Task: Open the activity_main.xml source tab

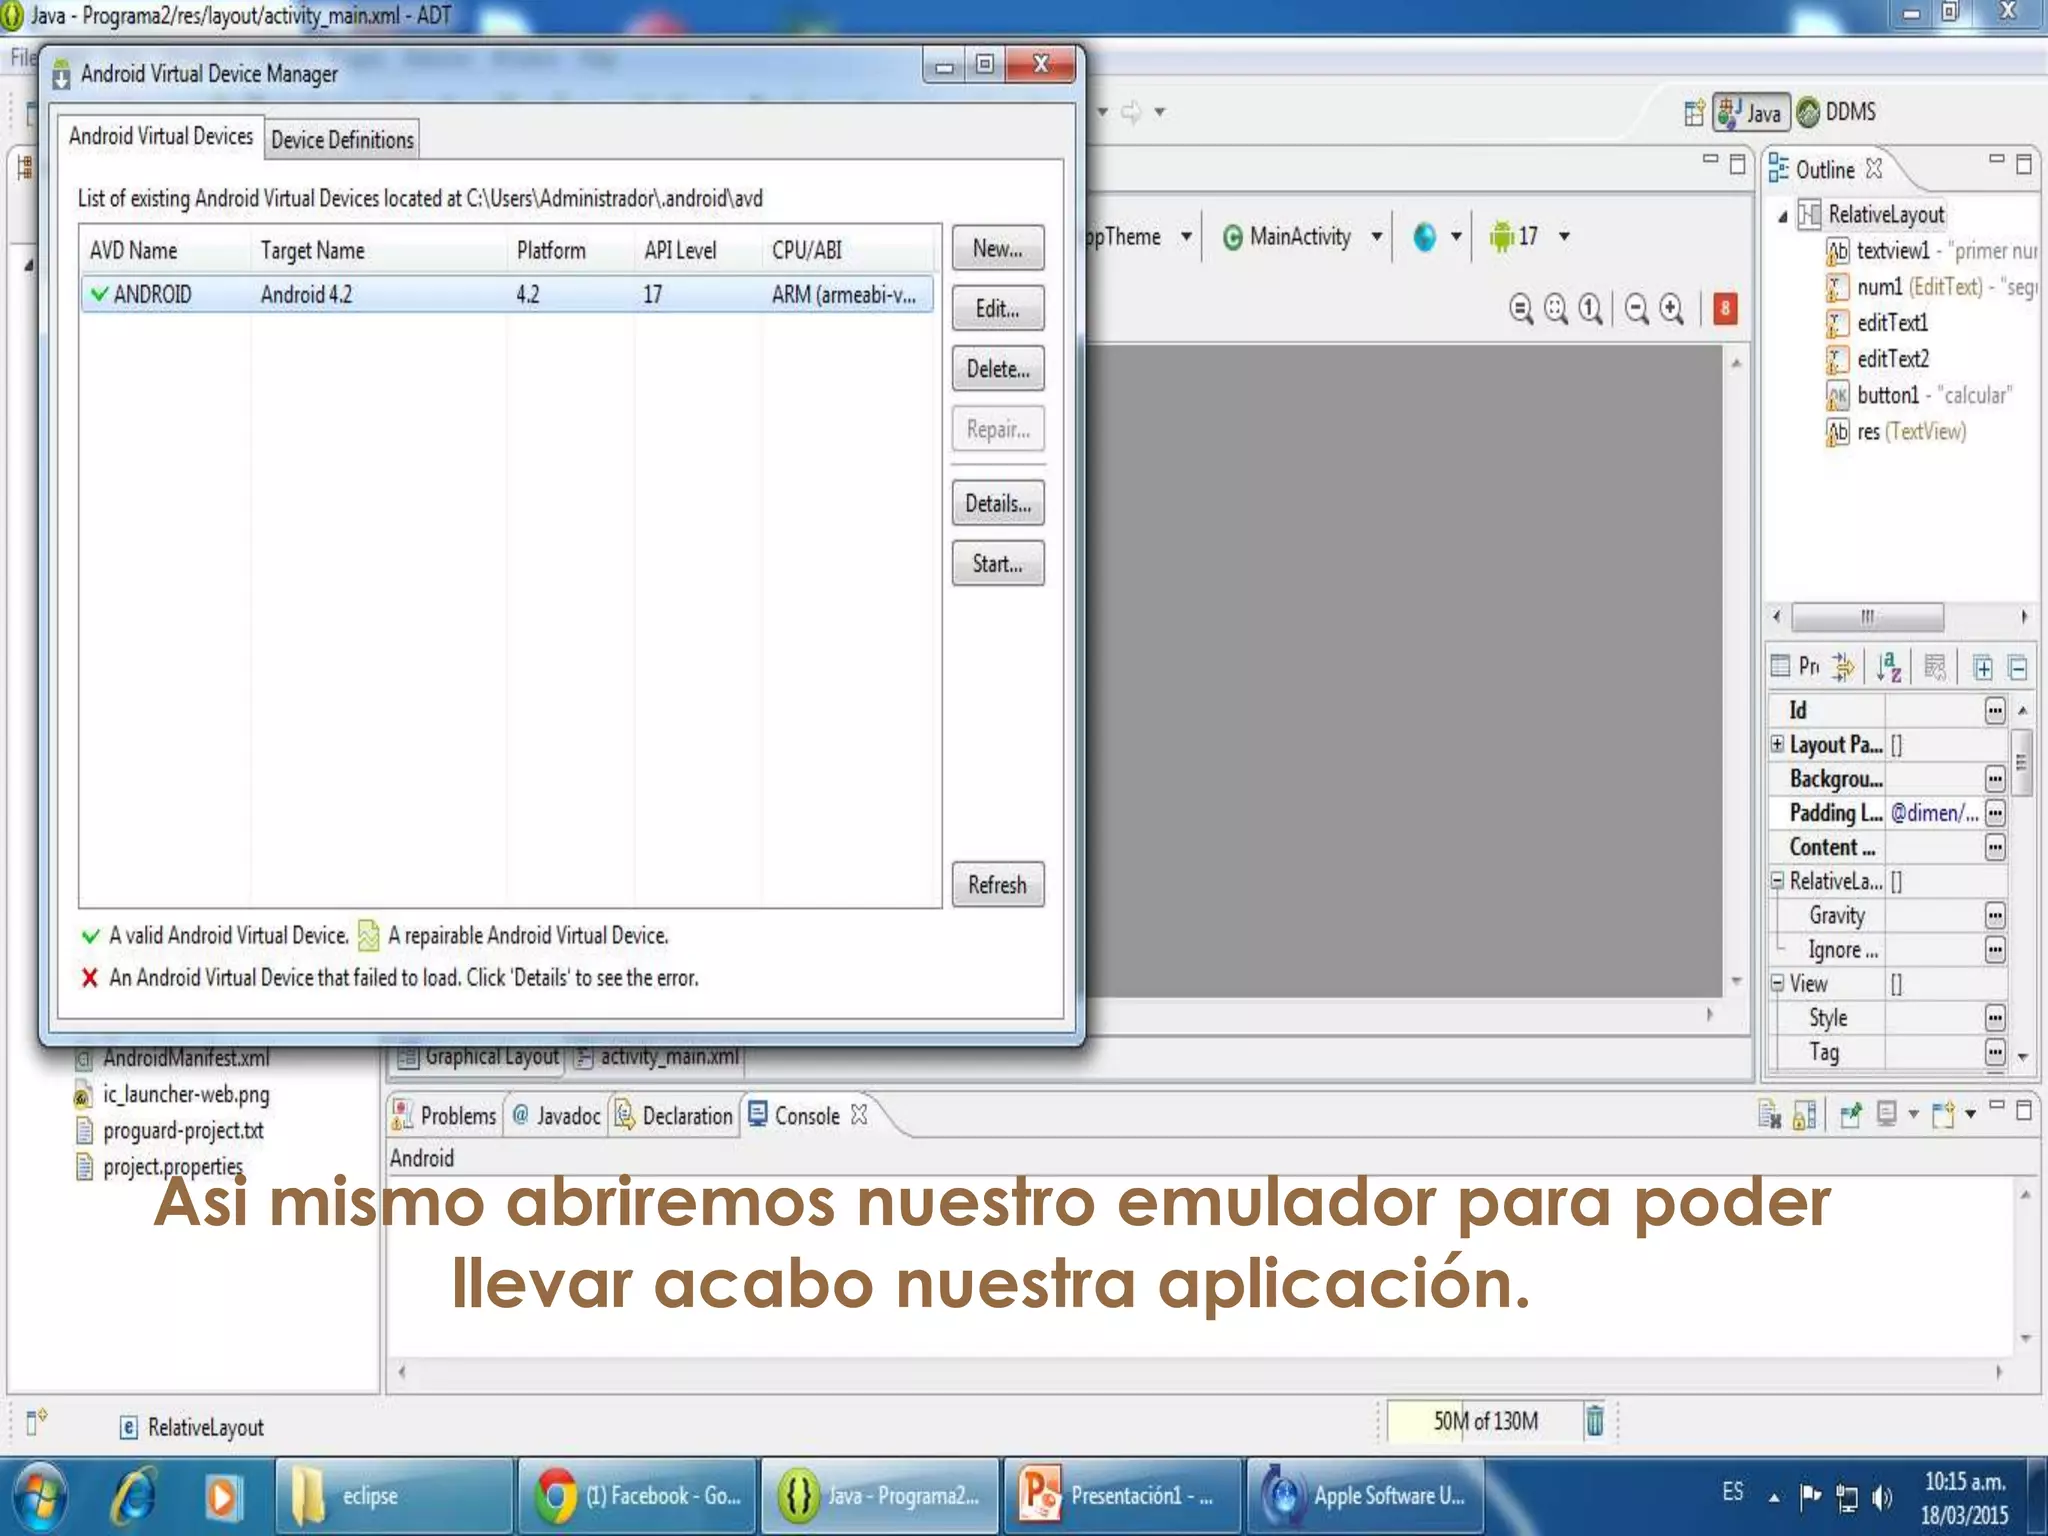Action: (x=658, y=1057)
